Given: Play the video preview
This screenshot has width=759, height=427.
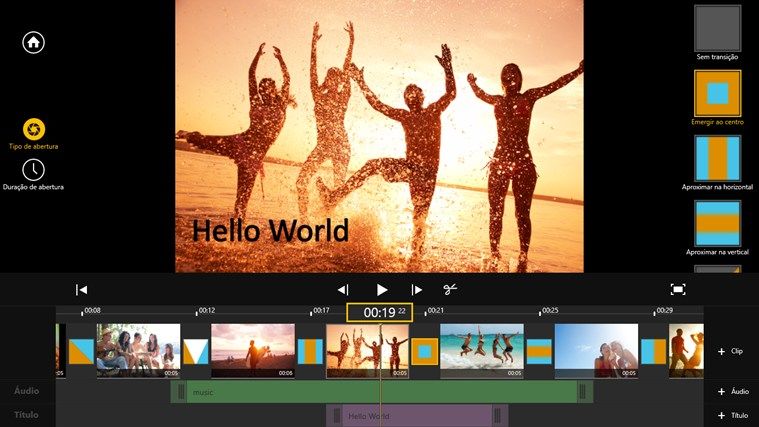Looking at the screenshot, I should [x=382, y=290].
